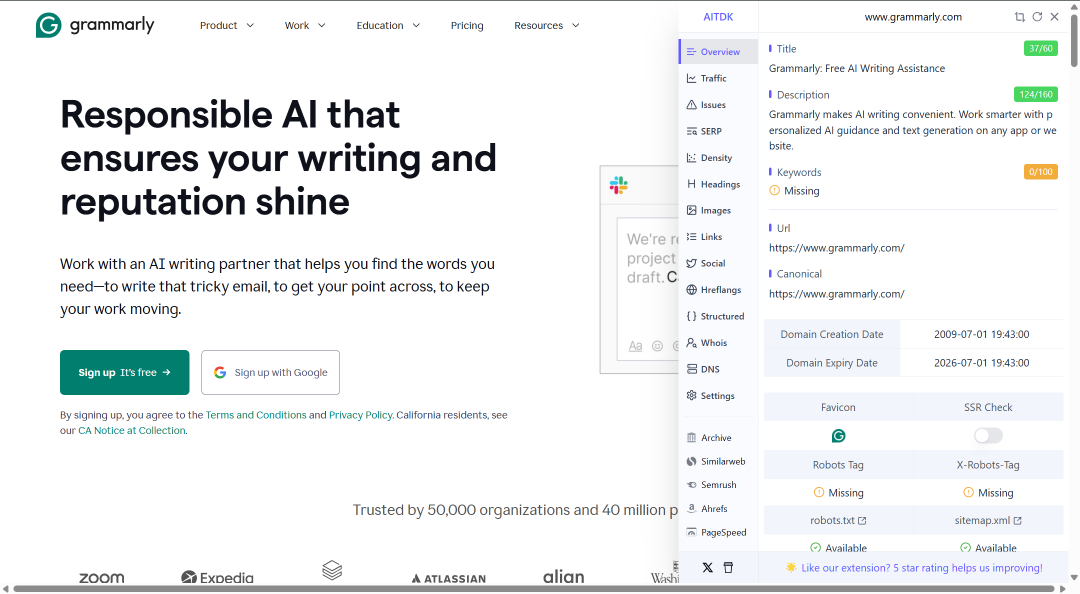
Task: Click the Grammarly logo
Action: click(95, 25)
